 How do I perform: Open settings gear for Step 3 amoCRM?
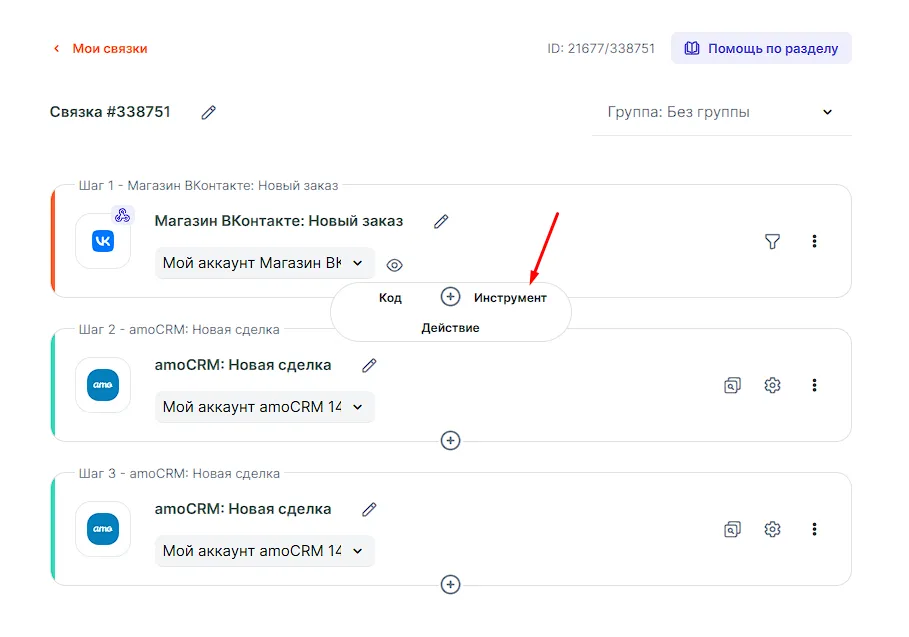772,529
